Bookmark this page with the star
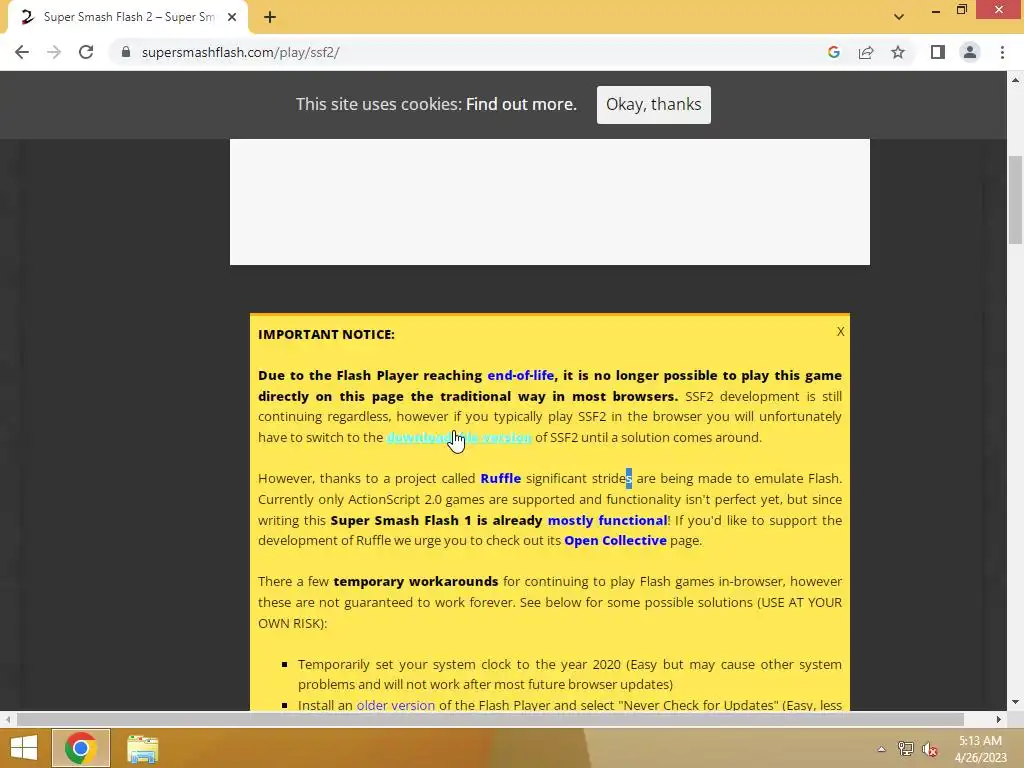Viewport: 1024px width, 768px height. point(898,52)
